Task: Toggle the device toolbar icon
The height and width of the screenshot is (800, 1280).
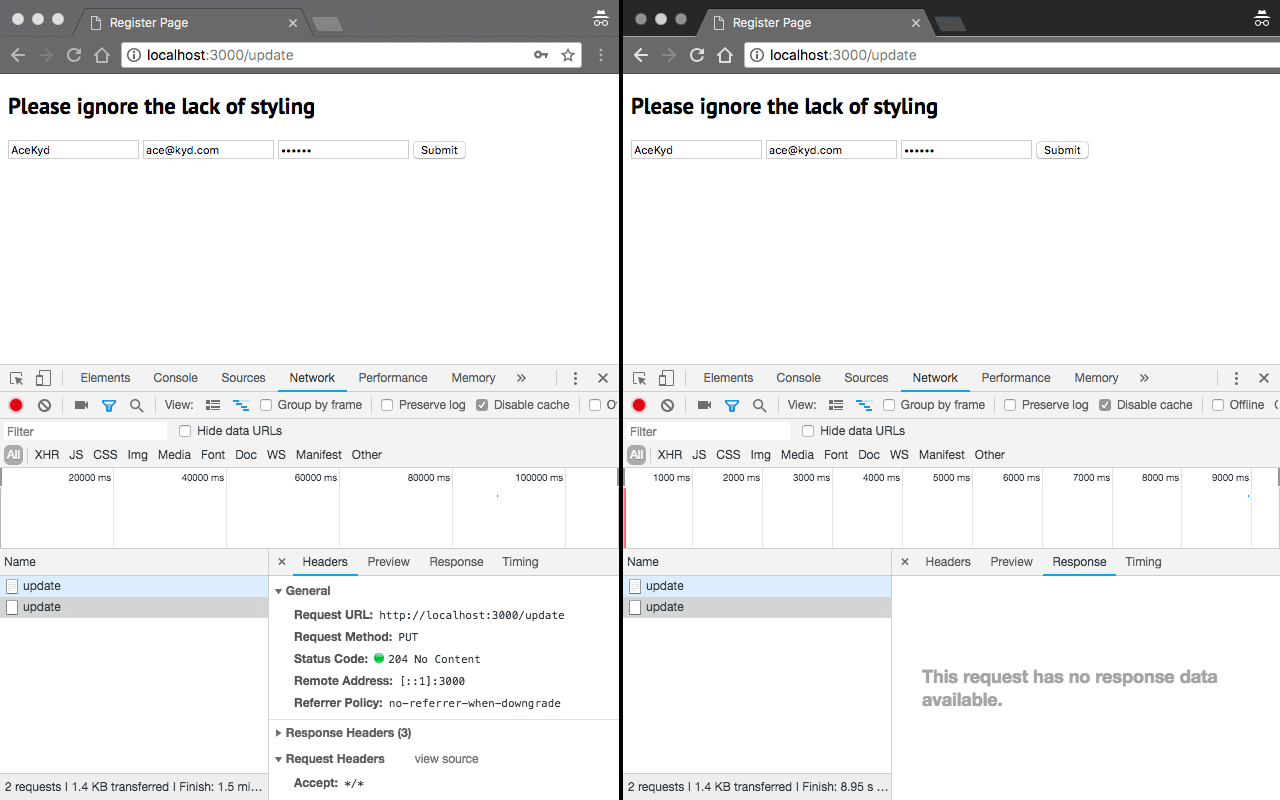Action: (41, 378)
